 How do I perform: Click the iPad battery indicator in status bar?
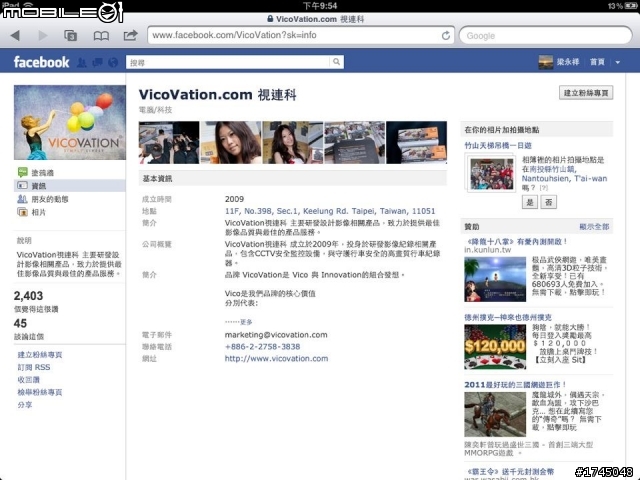coord(630,6)
